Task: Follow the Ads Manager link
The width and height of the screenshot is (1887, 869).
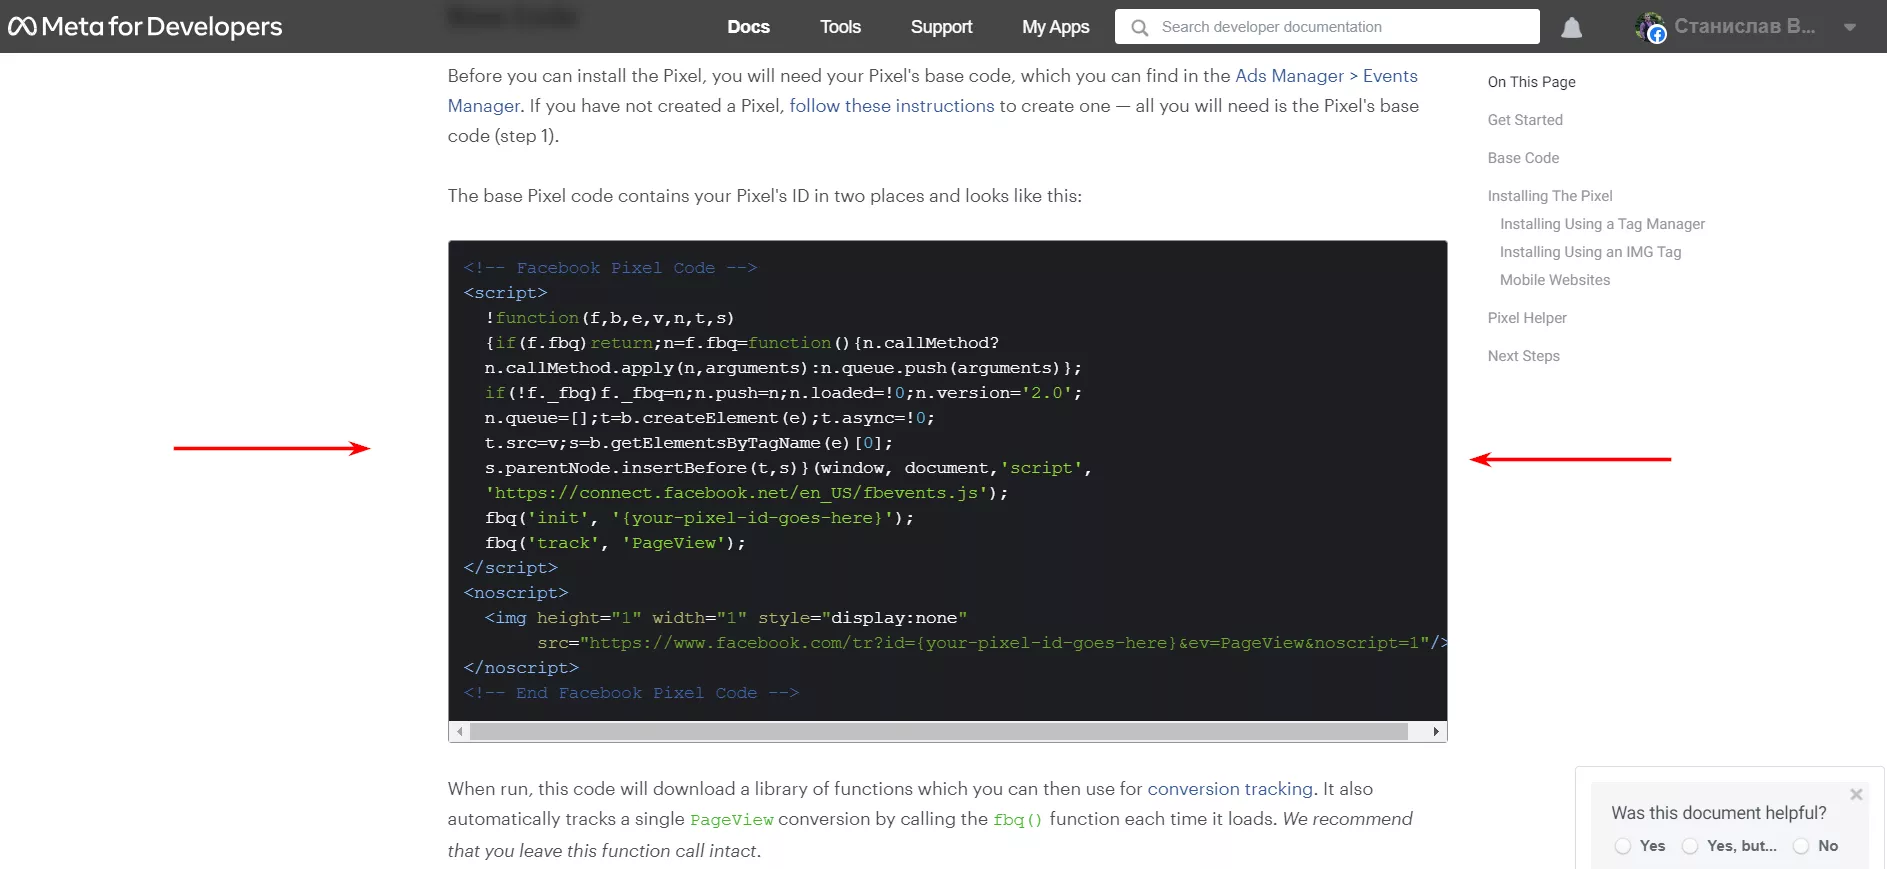Action: coord(1289,76)
